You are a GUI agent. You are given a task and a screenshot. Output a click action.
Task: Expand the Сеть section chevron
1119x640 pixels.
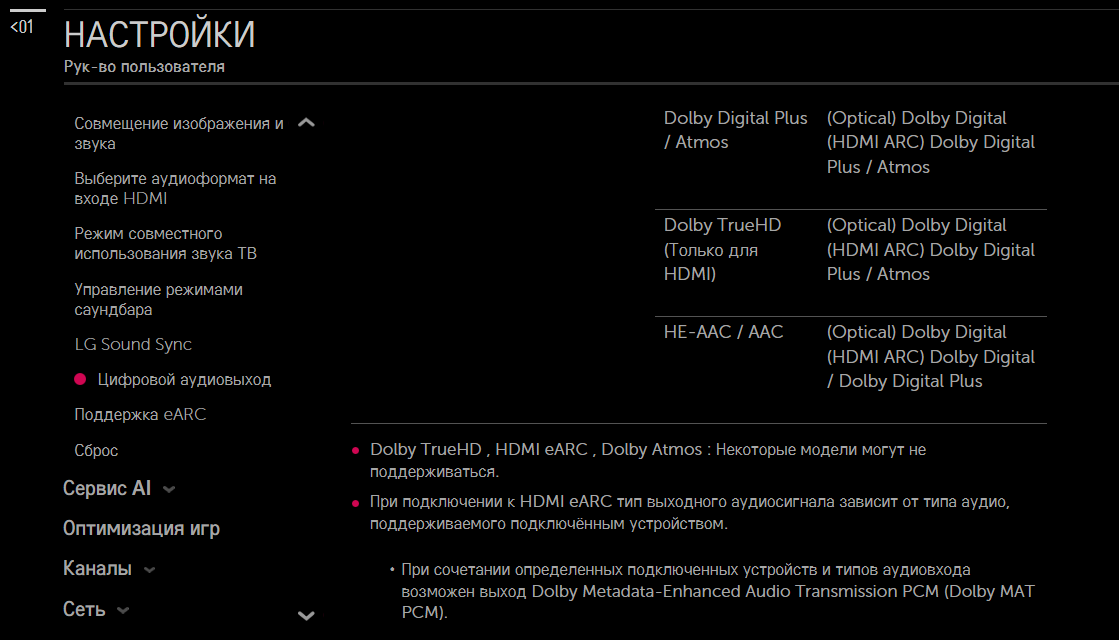123,610
